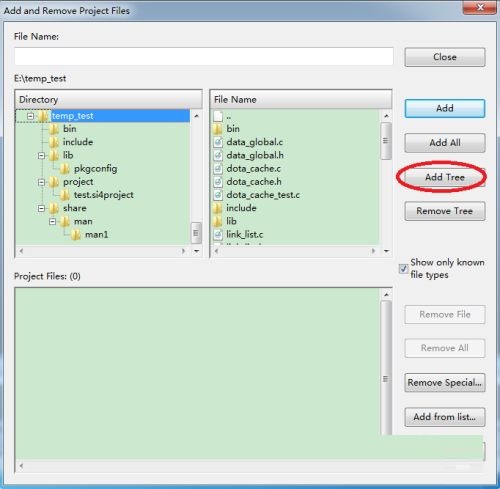Click File Name list horizontal scroll left arrow

217,251
